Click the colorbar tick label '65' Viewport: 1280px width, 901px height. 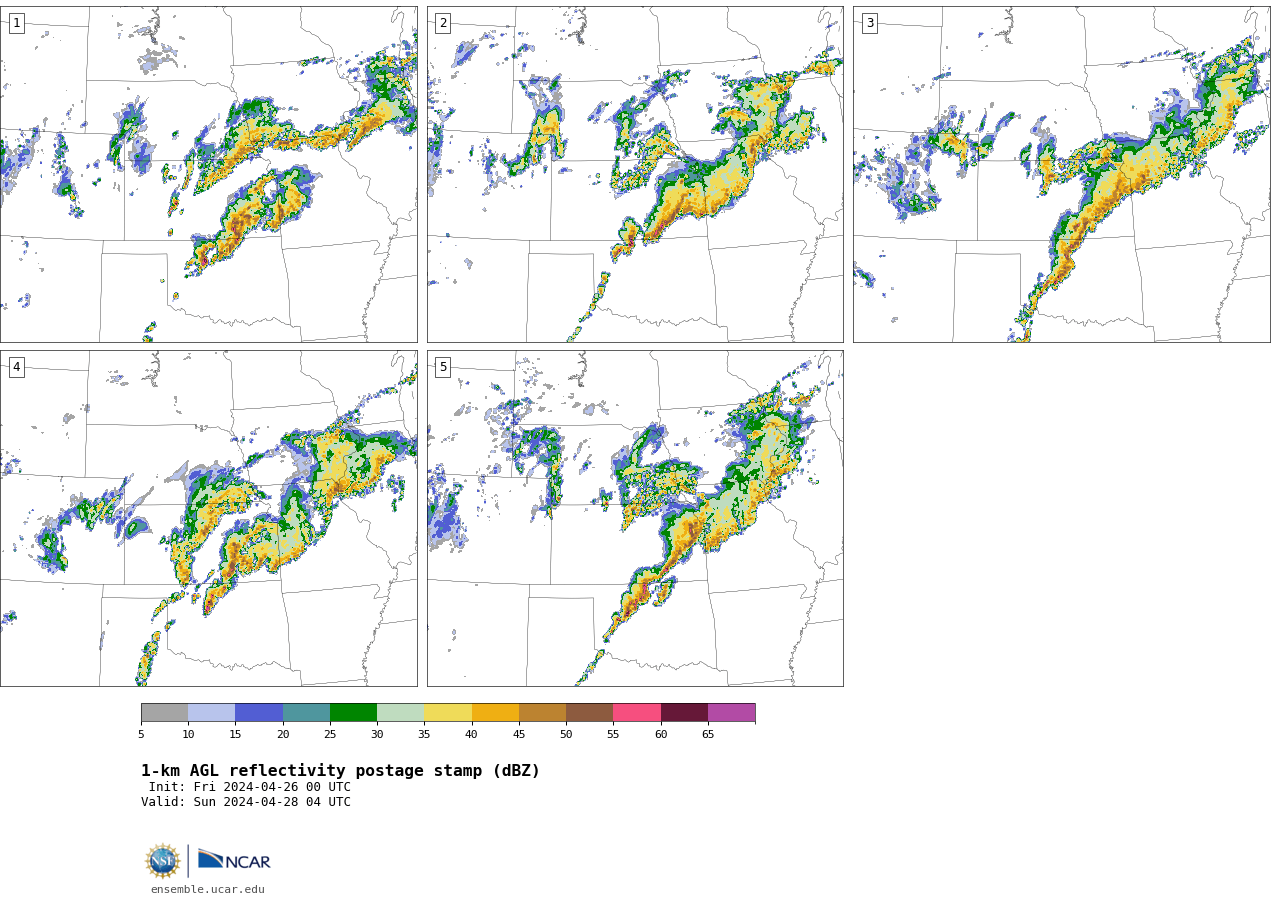coord(708,735)
